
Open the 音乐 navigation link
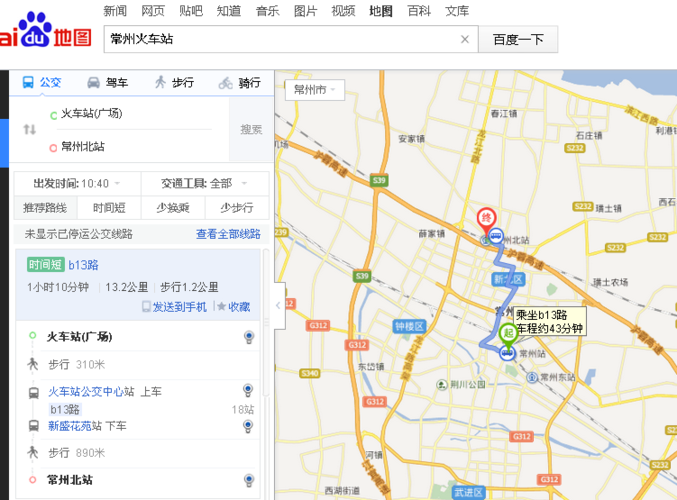tap(267, 11)
